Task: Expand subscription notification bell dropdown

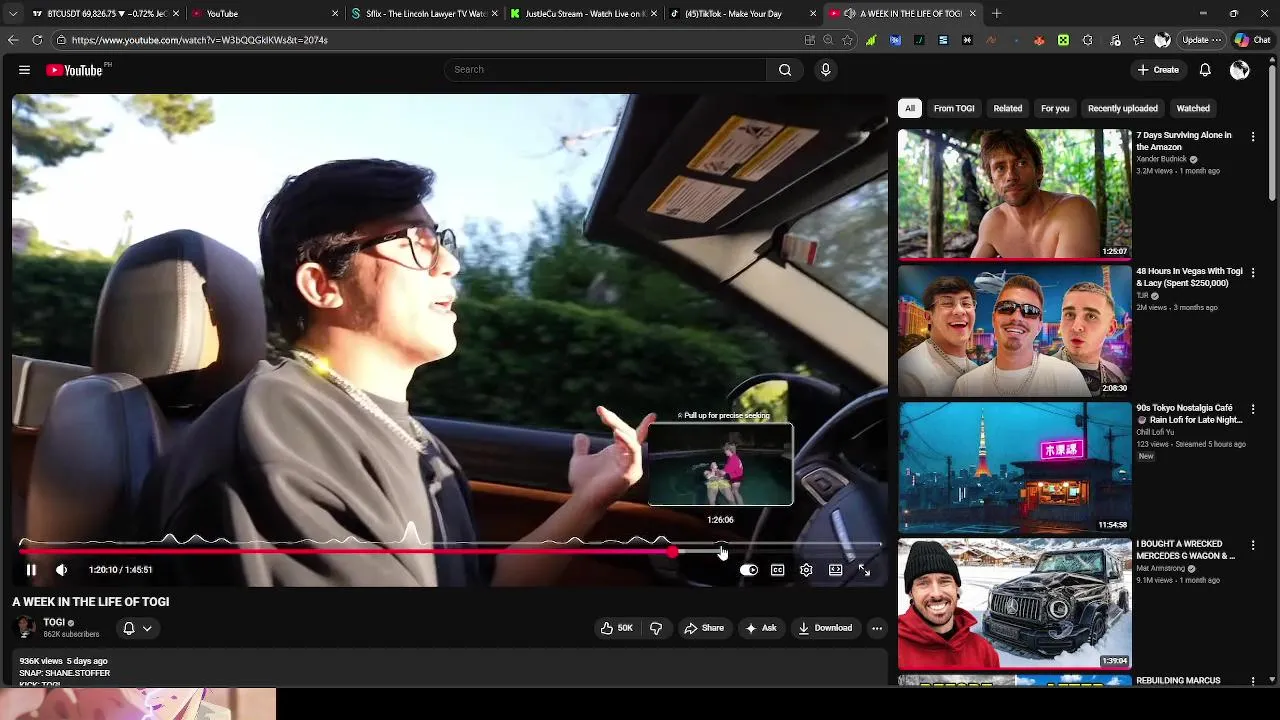Action: tap(137, 628)
